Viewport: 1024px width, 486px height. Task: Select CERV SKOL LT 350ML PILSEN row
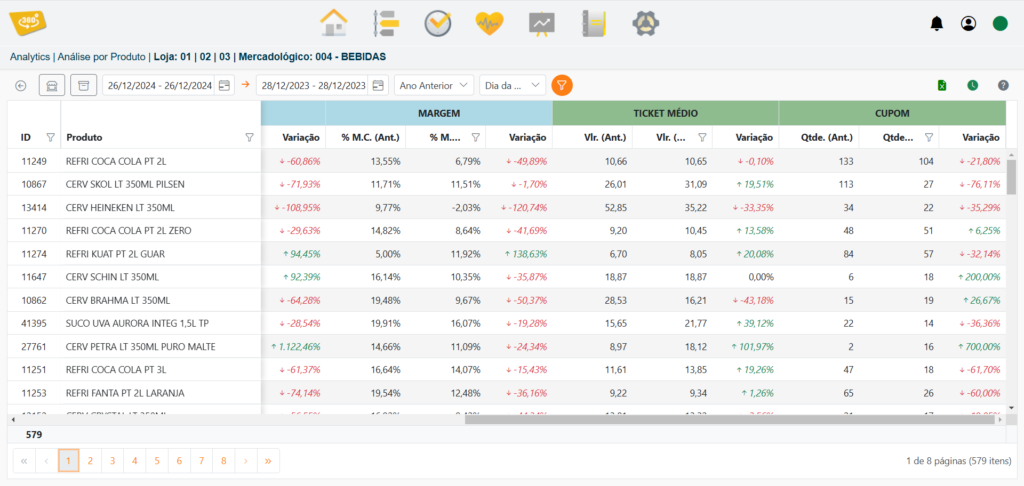point(507,184)
